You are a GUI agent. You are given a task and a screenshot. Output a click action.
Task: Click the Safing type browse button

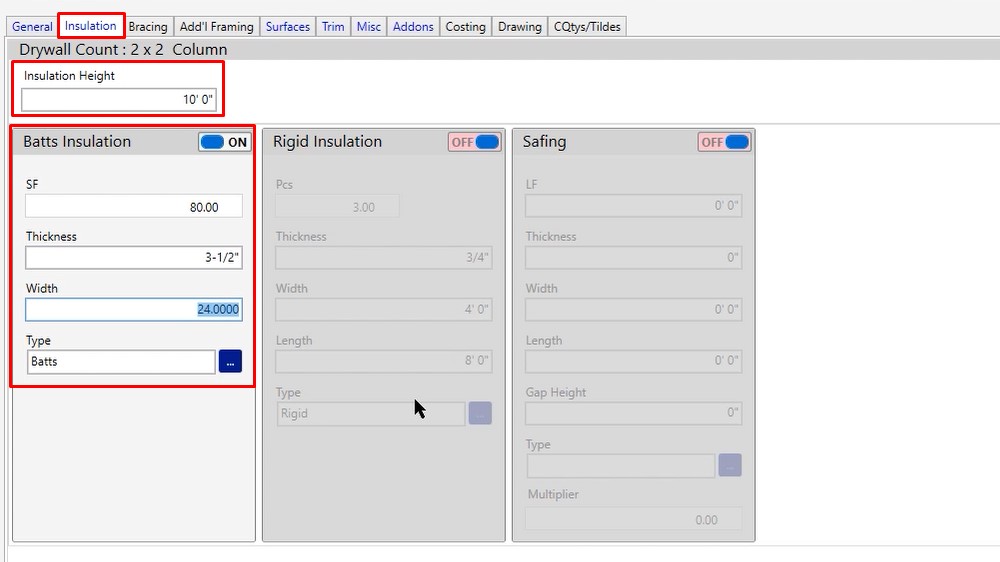[730, 466]
